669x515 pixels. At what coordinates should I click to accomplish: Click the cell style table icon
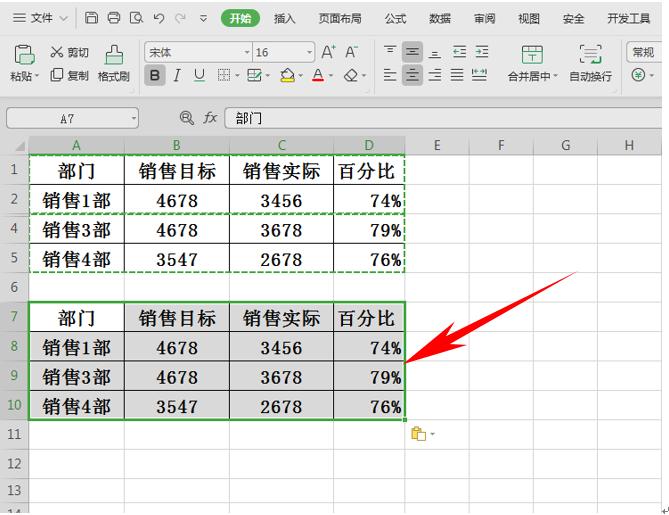(254, 76)
